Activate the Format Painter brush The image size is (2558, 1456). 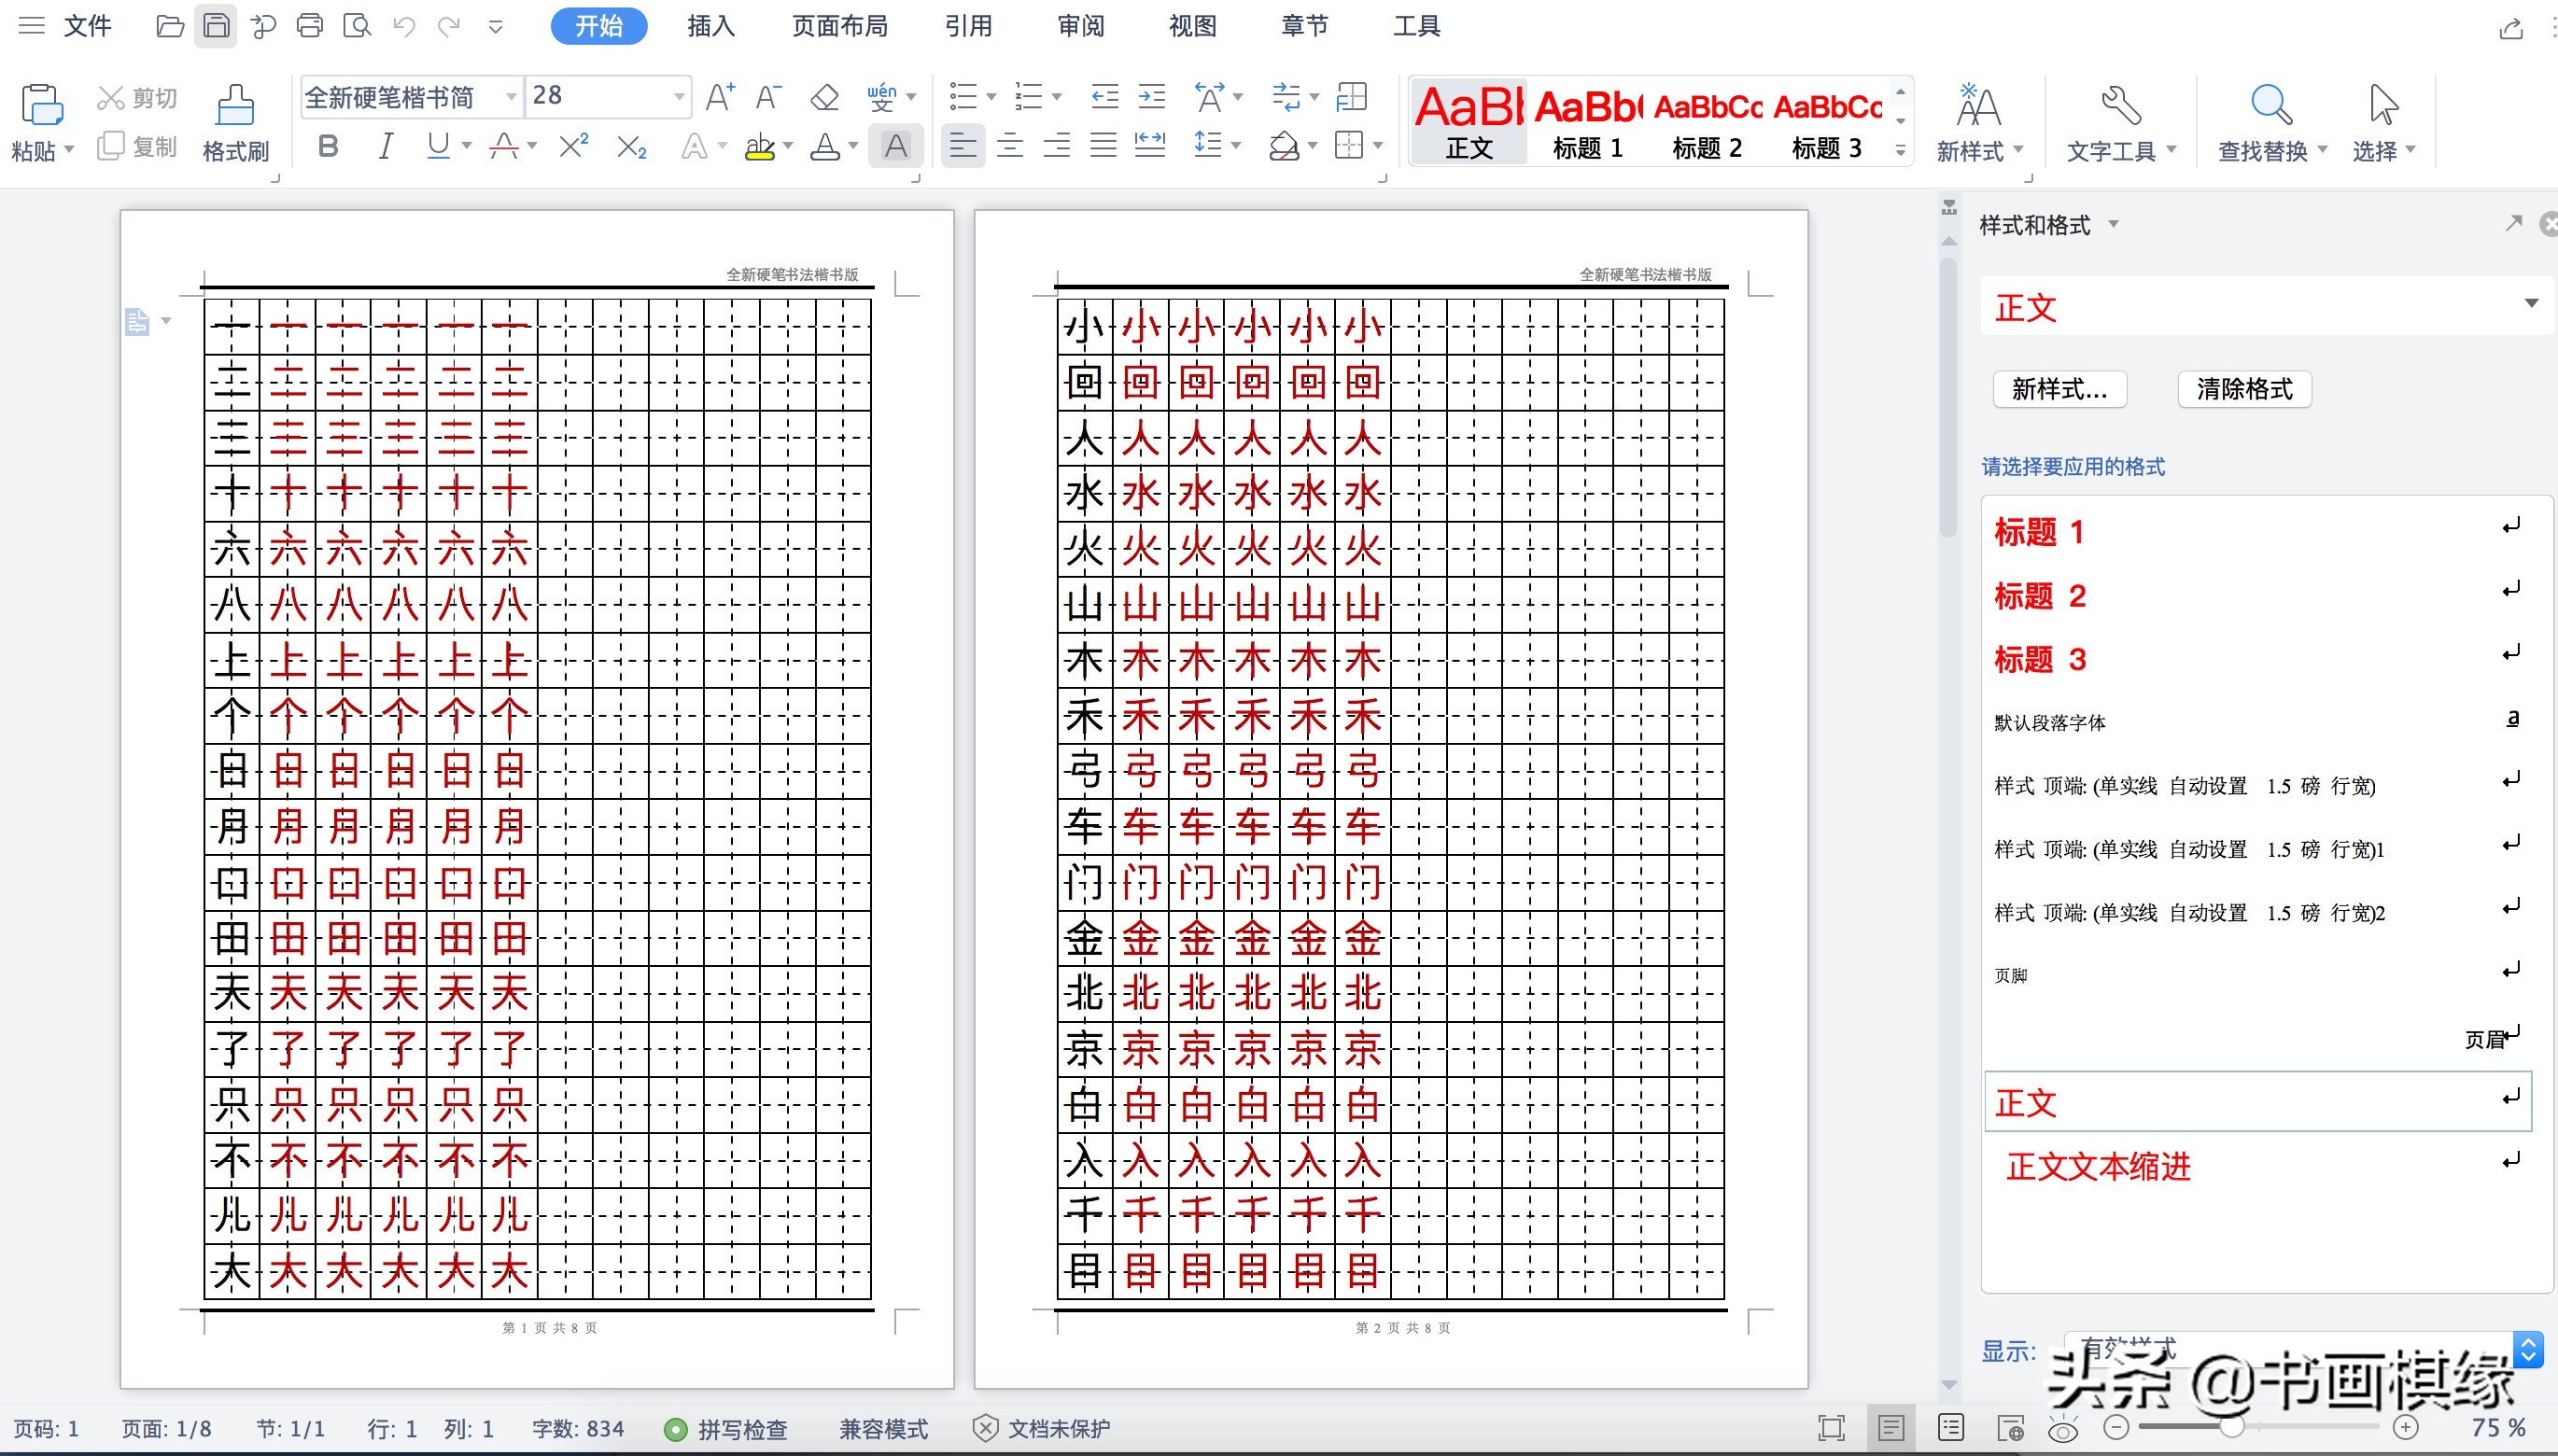(235, 123)
